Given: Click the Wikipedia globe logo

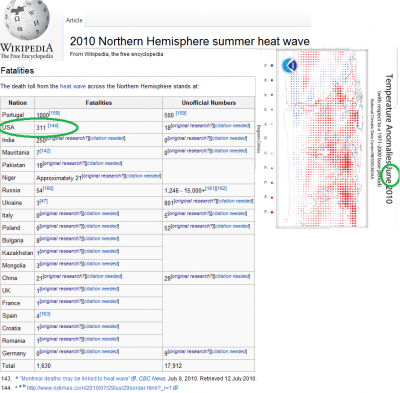Looking at the screenshot, I should [x=27, y=20].
